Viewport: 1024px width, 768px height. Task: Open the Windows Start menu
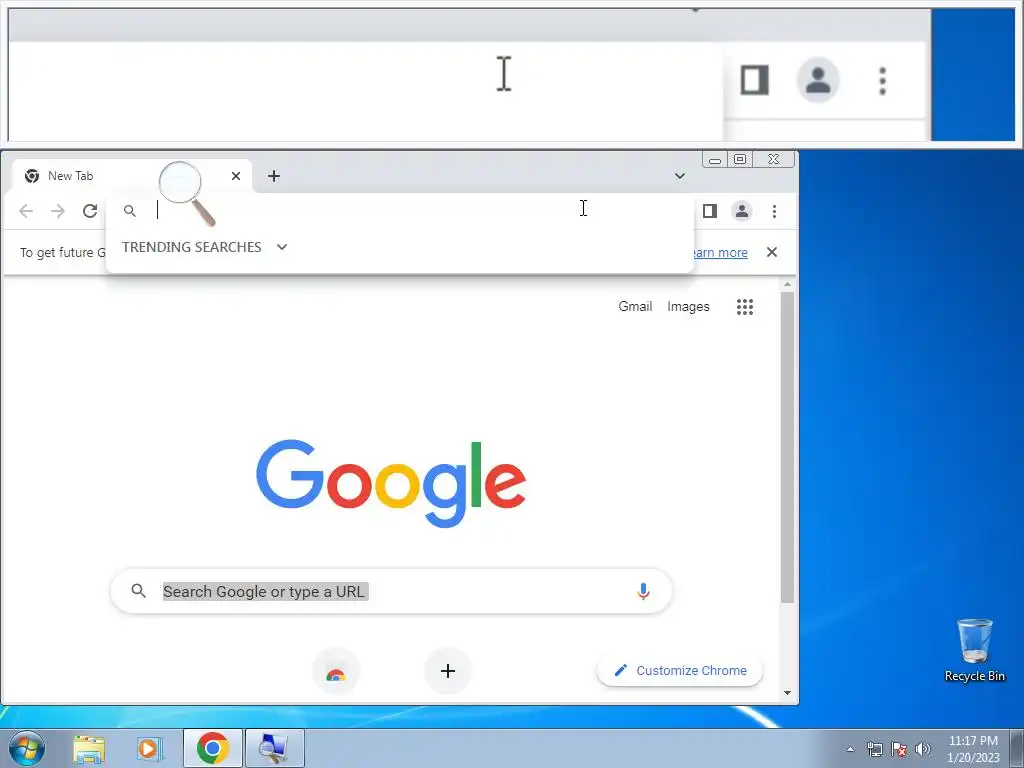point(26,748)
